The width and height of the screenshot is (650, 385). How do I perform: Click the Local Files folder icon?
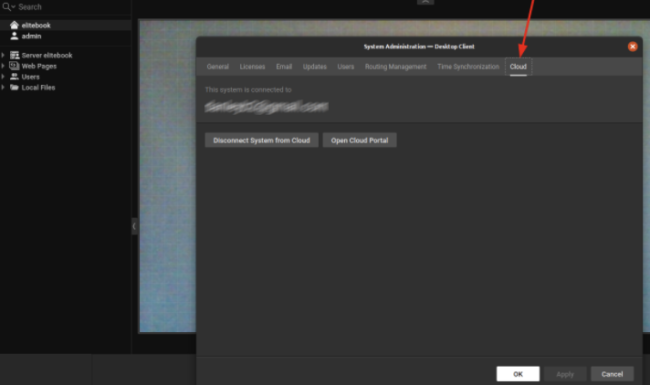point(15,87)
